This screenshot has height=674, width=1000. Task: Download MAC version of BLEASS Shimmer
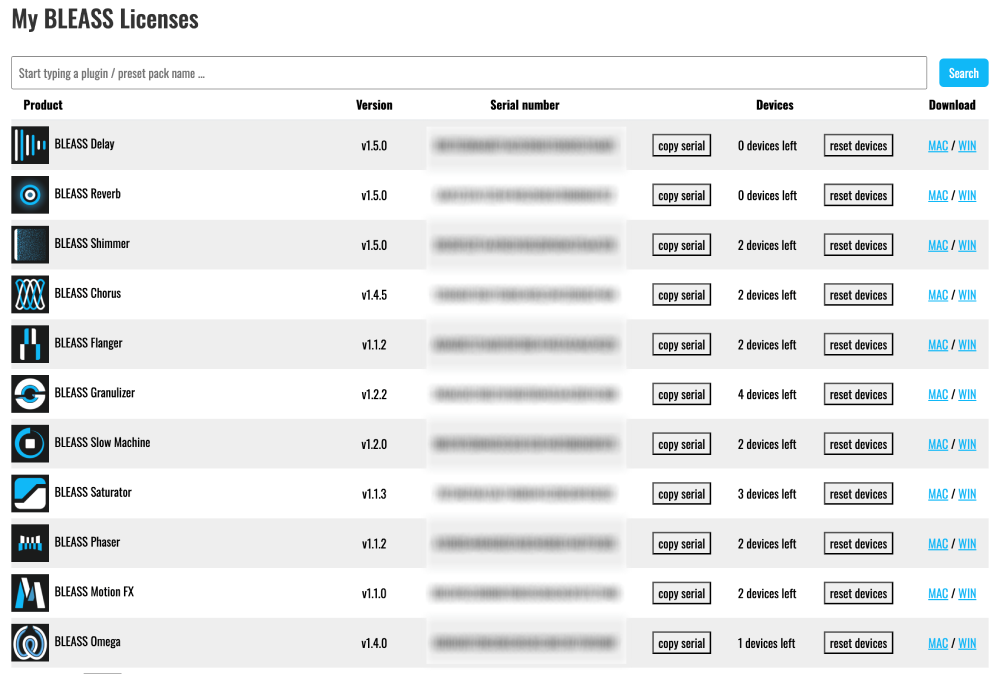pyautogui.click(x=937, y=245)
